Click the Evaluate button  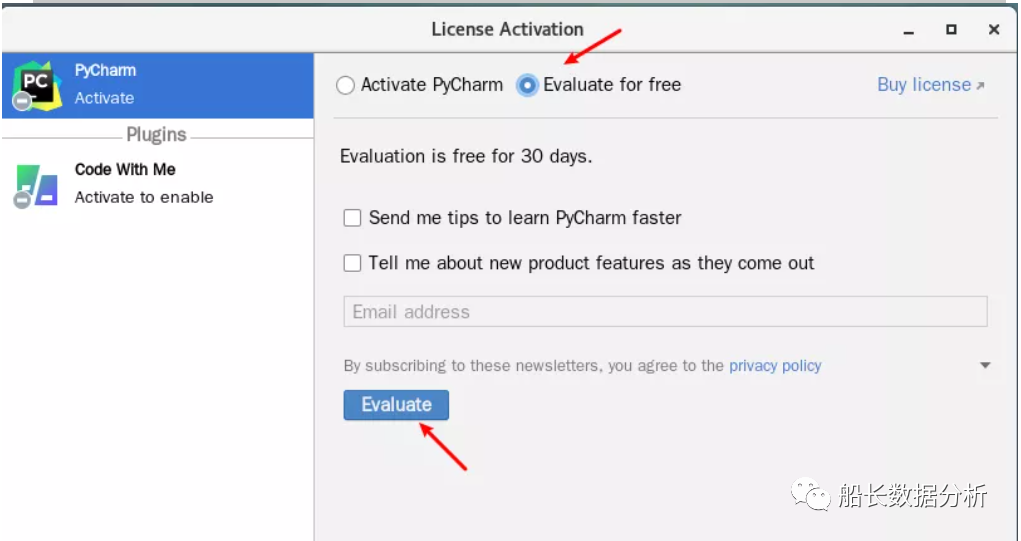396,405
